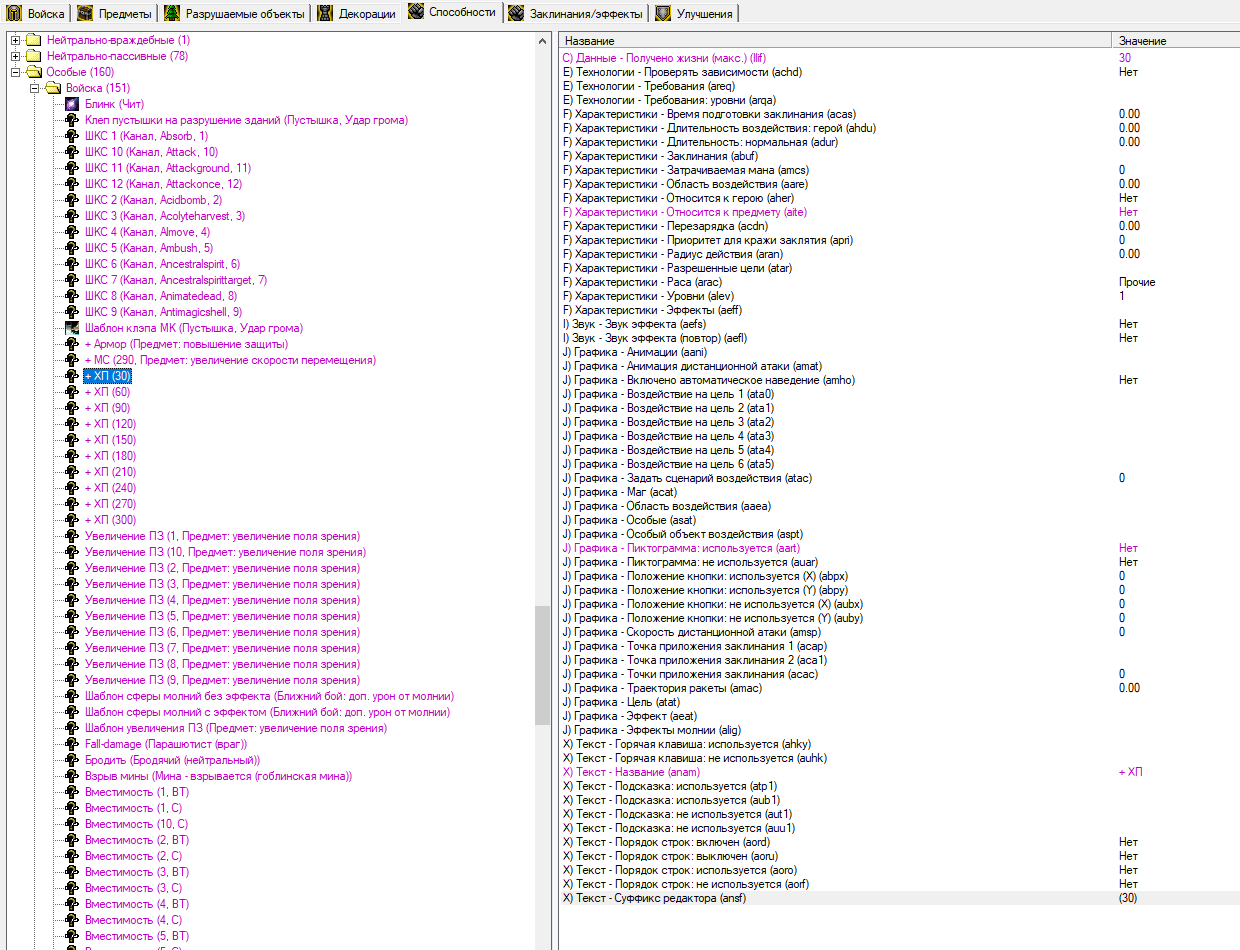Click the Особые folder icon
Screen dimensions: 1240x950
34,72
